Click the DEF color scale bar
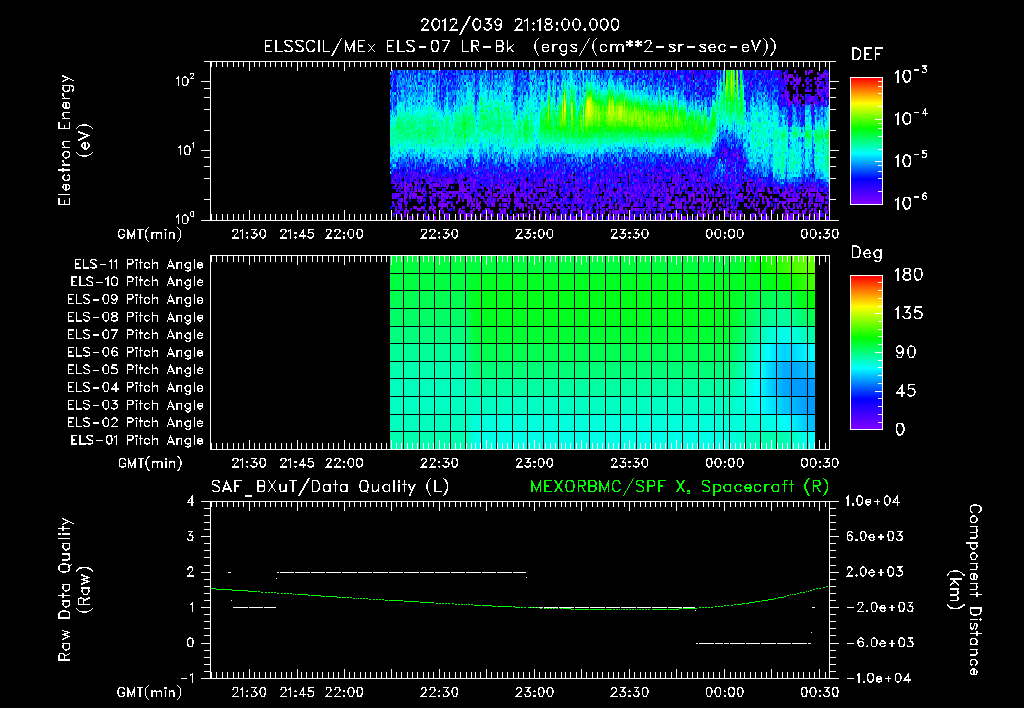The width and height of the screenshot is (1024, 708). (866, 141)
